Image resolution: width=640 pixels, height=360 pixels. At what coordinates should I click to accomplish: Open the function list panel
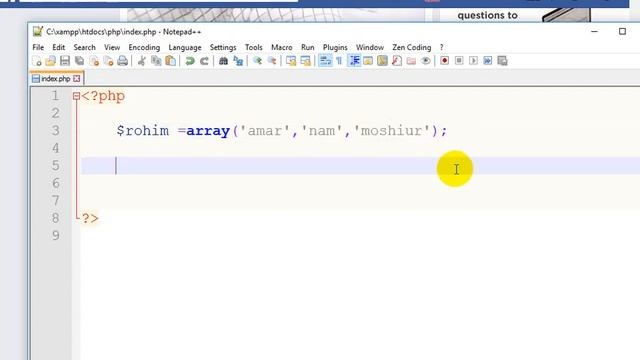pyautogui.click(x=397, y=61)
